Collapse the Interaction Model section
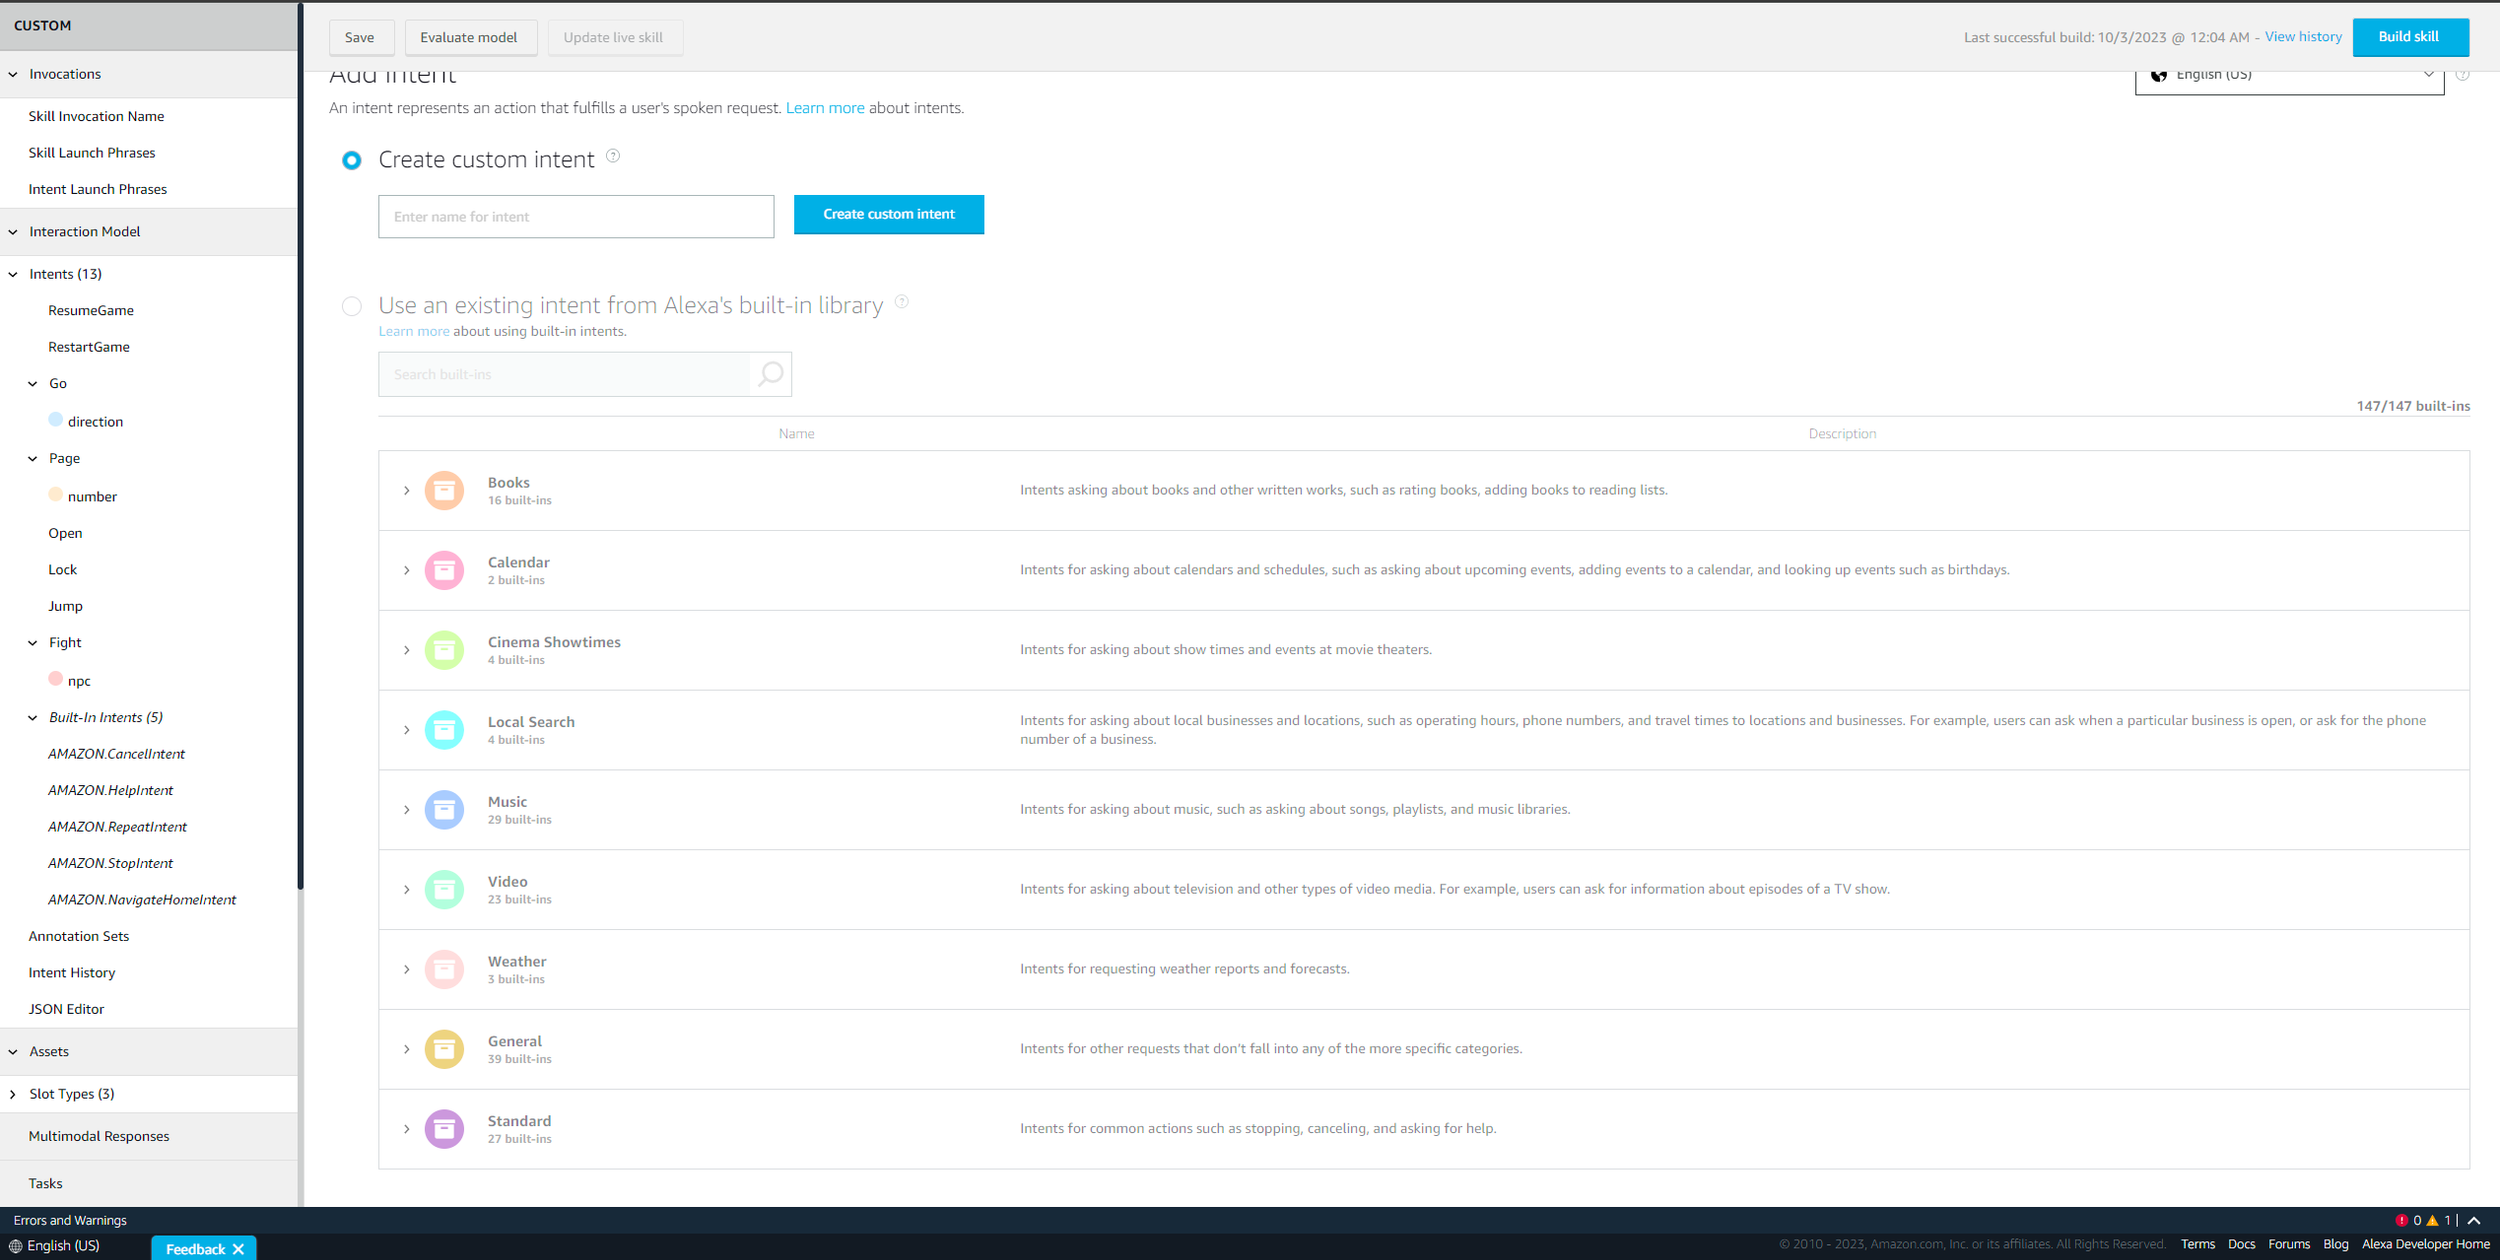This screenshot has width=2500, height=1260. [x=13, y=232]
